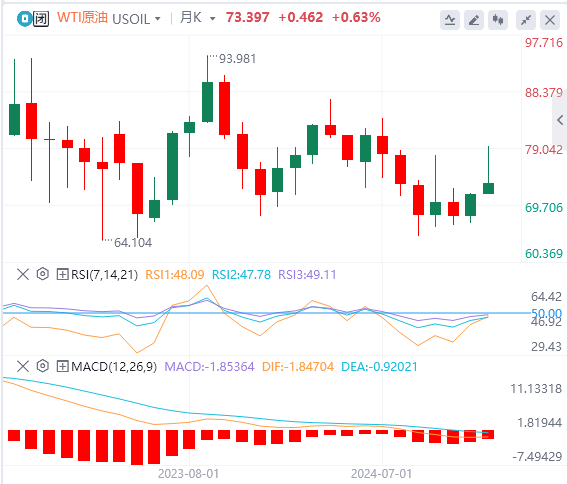Click the 2023-08-01 date label
The width and height of the screenshot is (567, 484).
(x=188, y=474)
